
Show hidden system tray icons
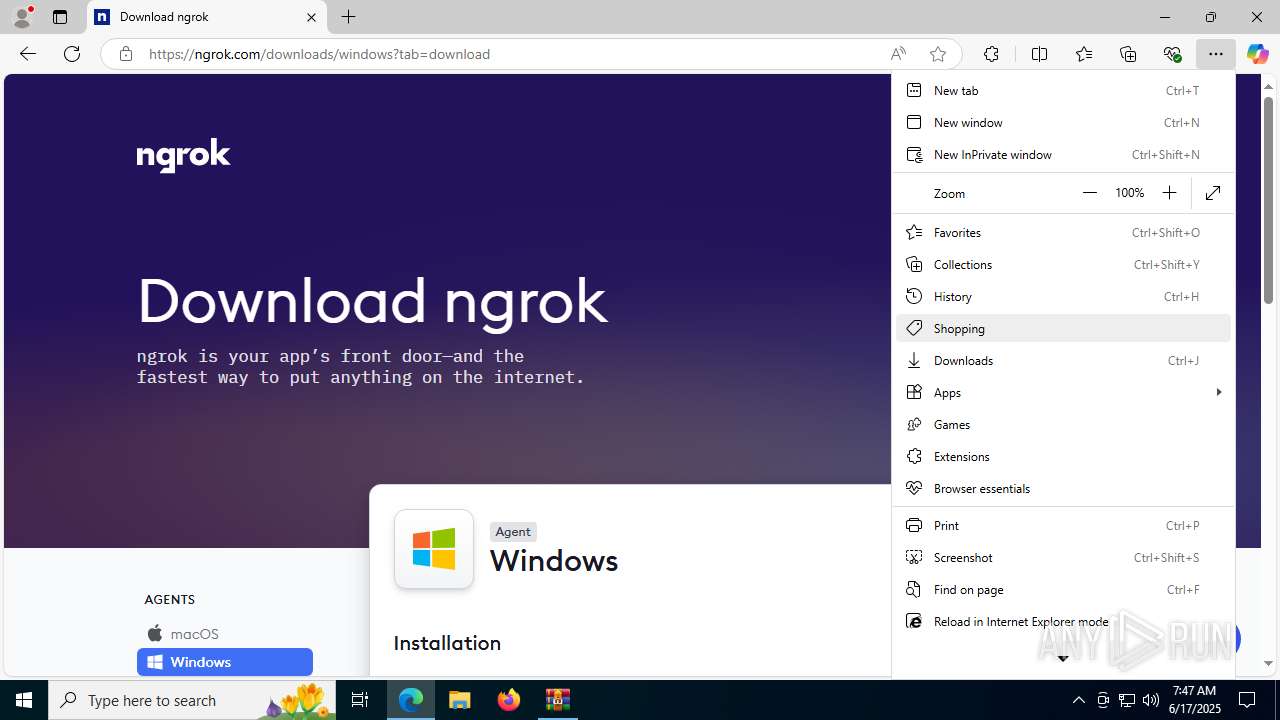[x=1078, y=700]
